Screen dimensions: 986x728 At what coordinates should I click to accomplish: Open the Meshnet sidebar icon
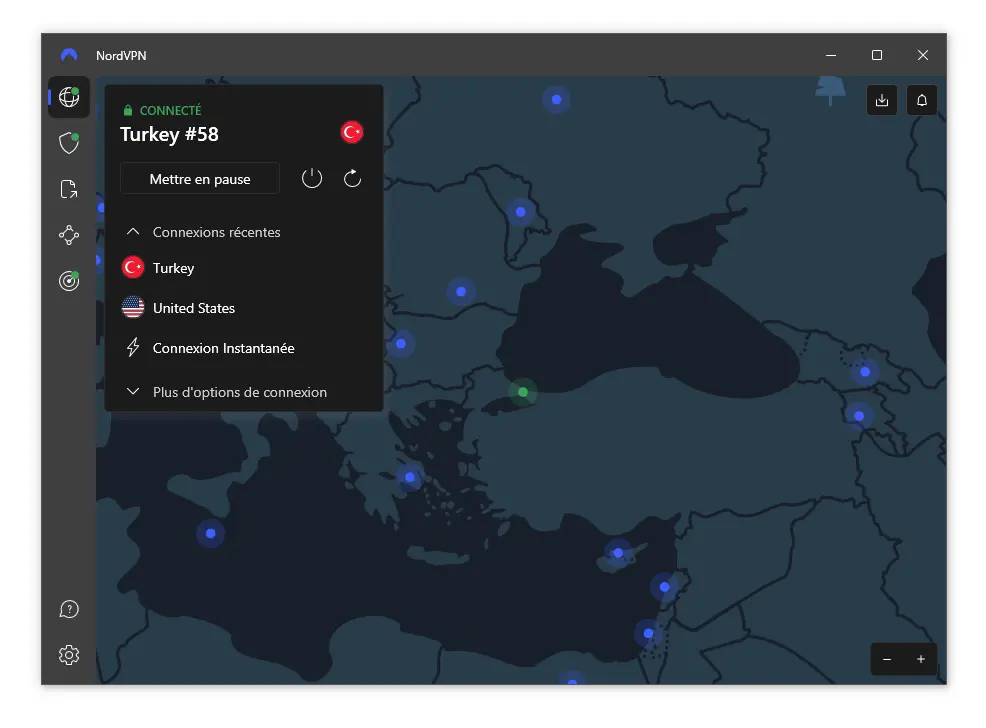69,235
